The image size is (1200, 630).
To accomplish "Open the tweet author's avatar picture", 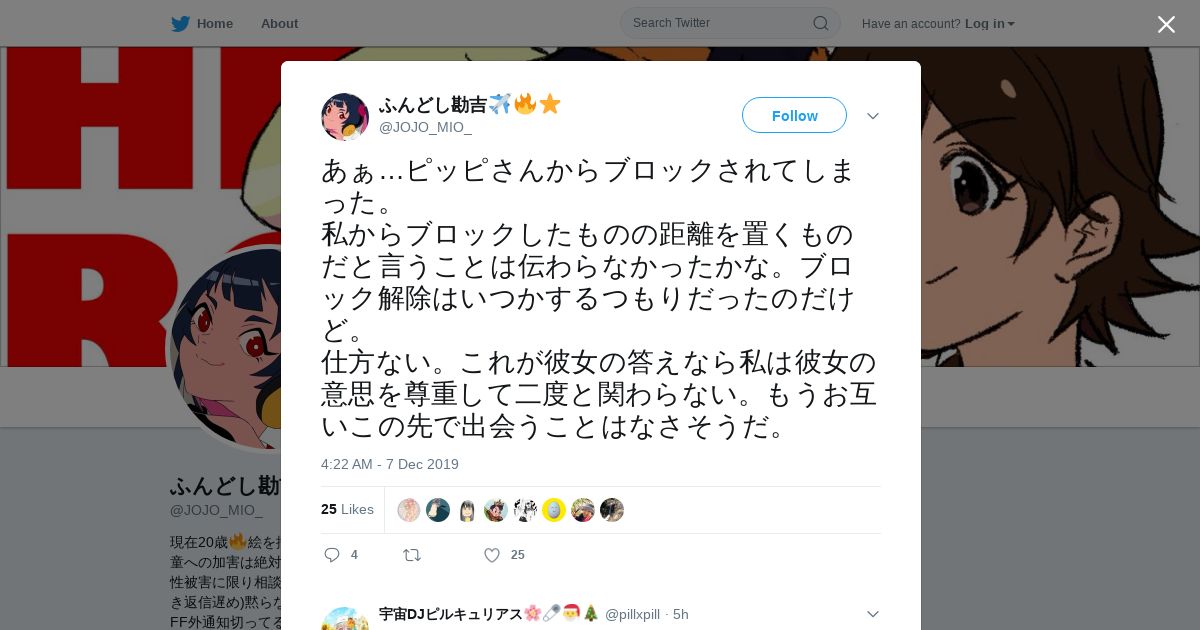I will [345, 117].
